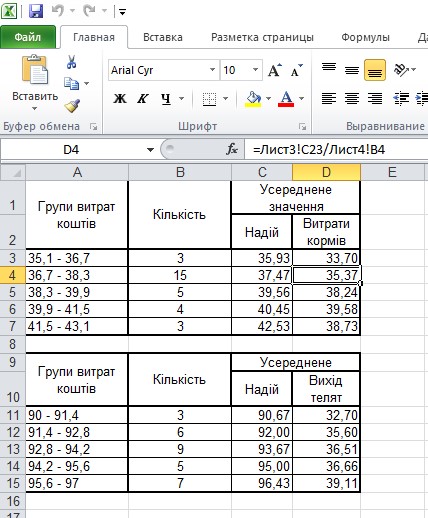This screenshot has width=428, height=518.
Task: Center text horizontally
Action: [x=352, y=98]
